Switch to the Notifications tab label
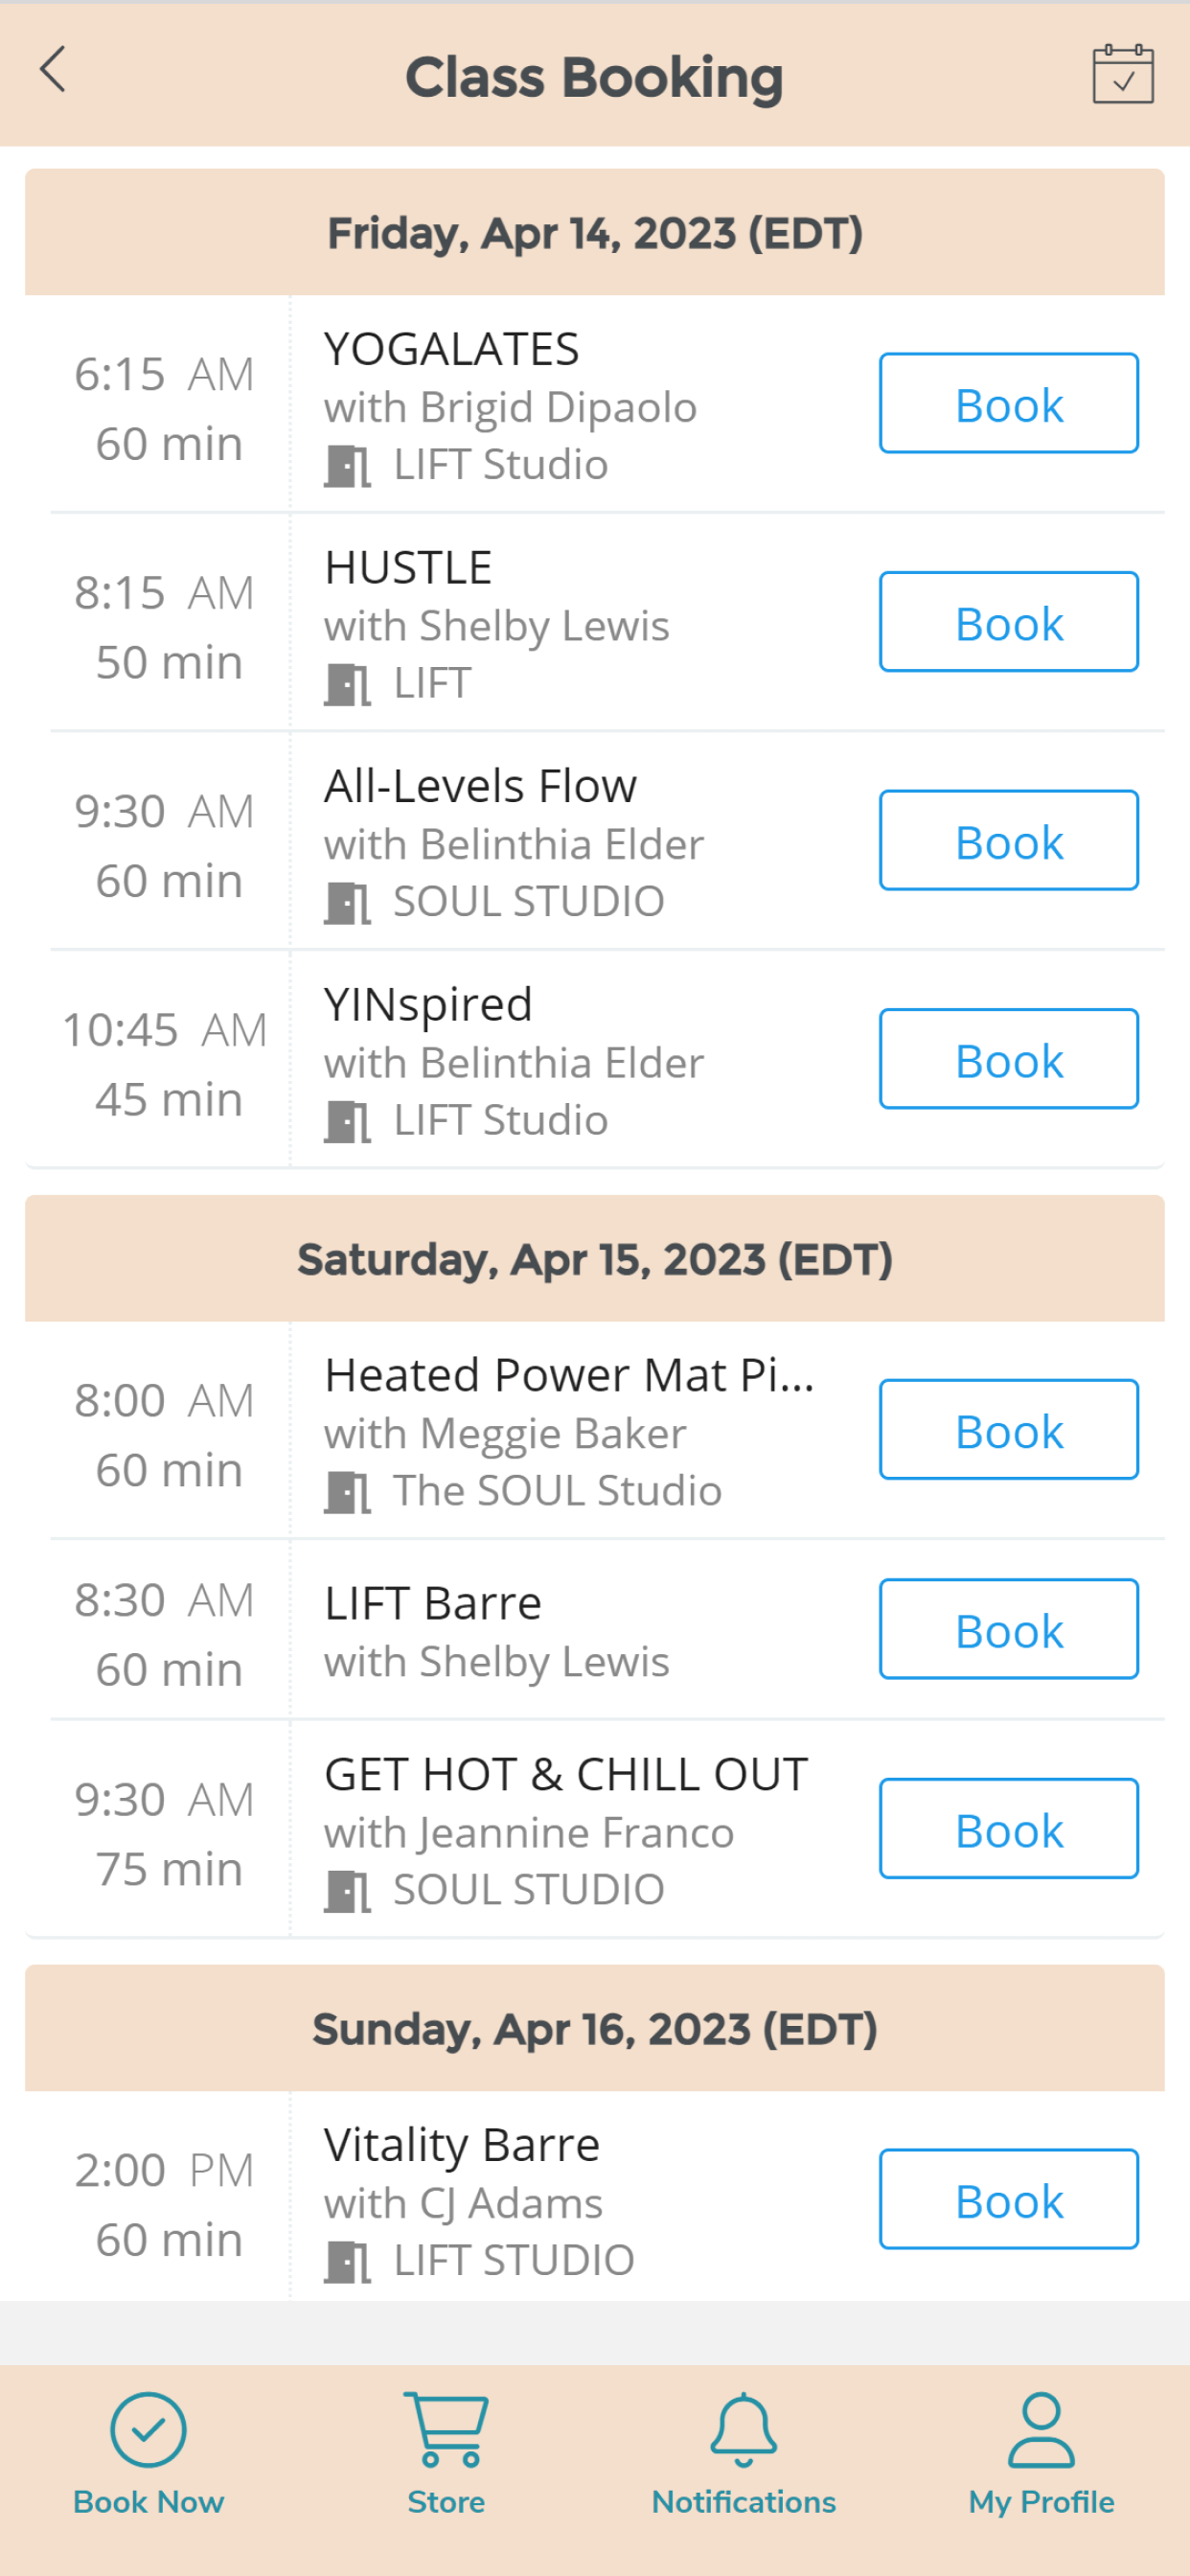1190x2576 pixels. (743, 2501)
